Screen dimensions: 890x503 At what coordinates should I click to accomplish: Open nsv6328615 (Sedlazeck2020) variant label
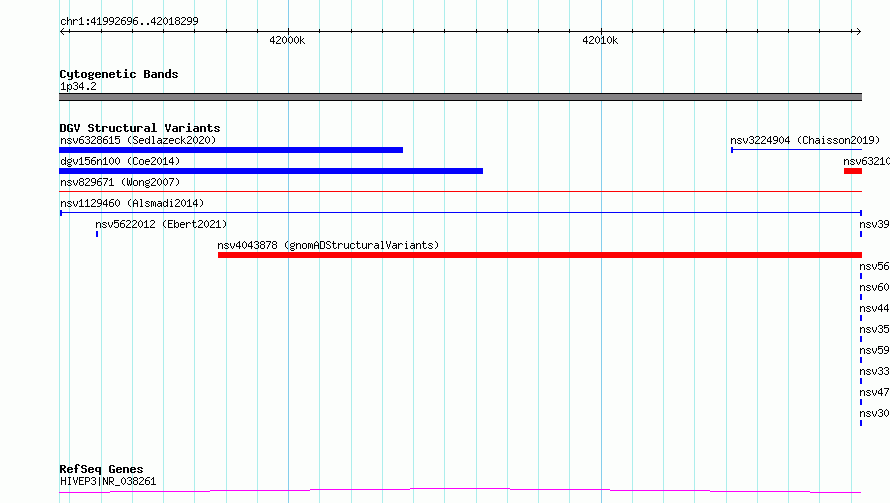[138, 140]
